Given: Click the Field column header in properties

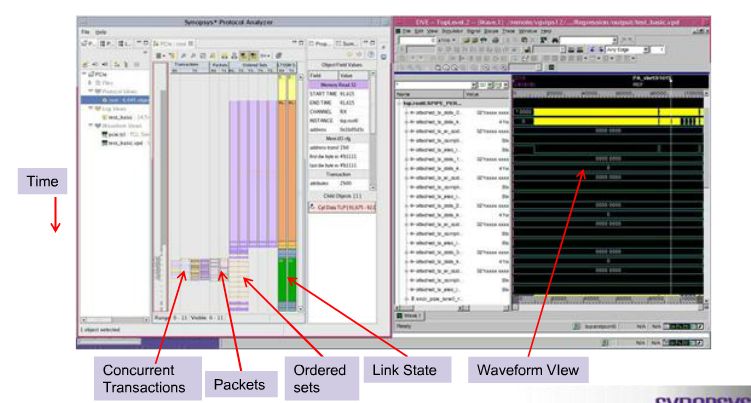Looking at the screenshot, I should click(x=323, y=76).
